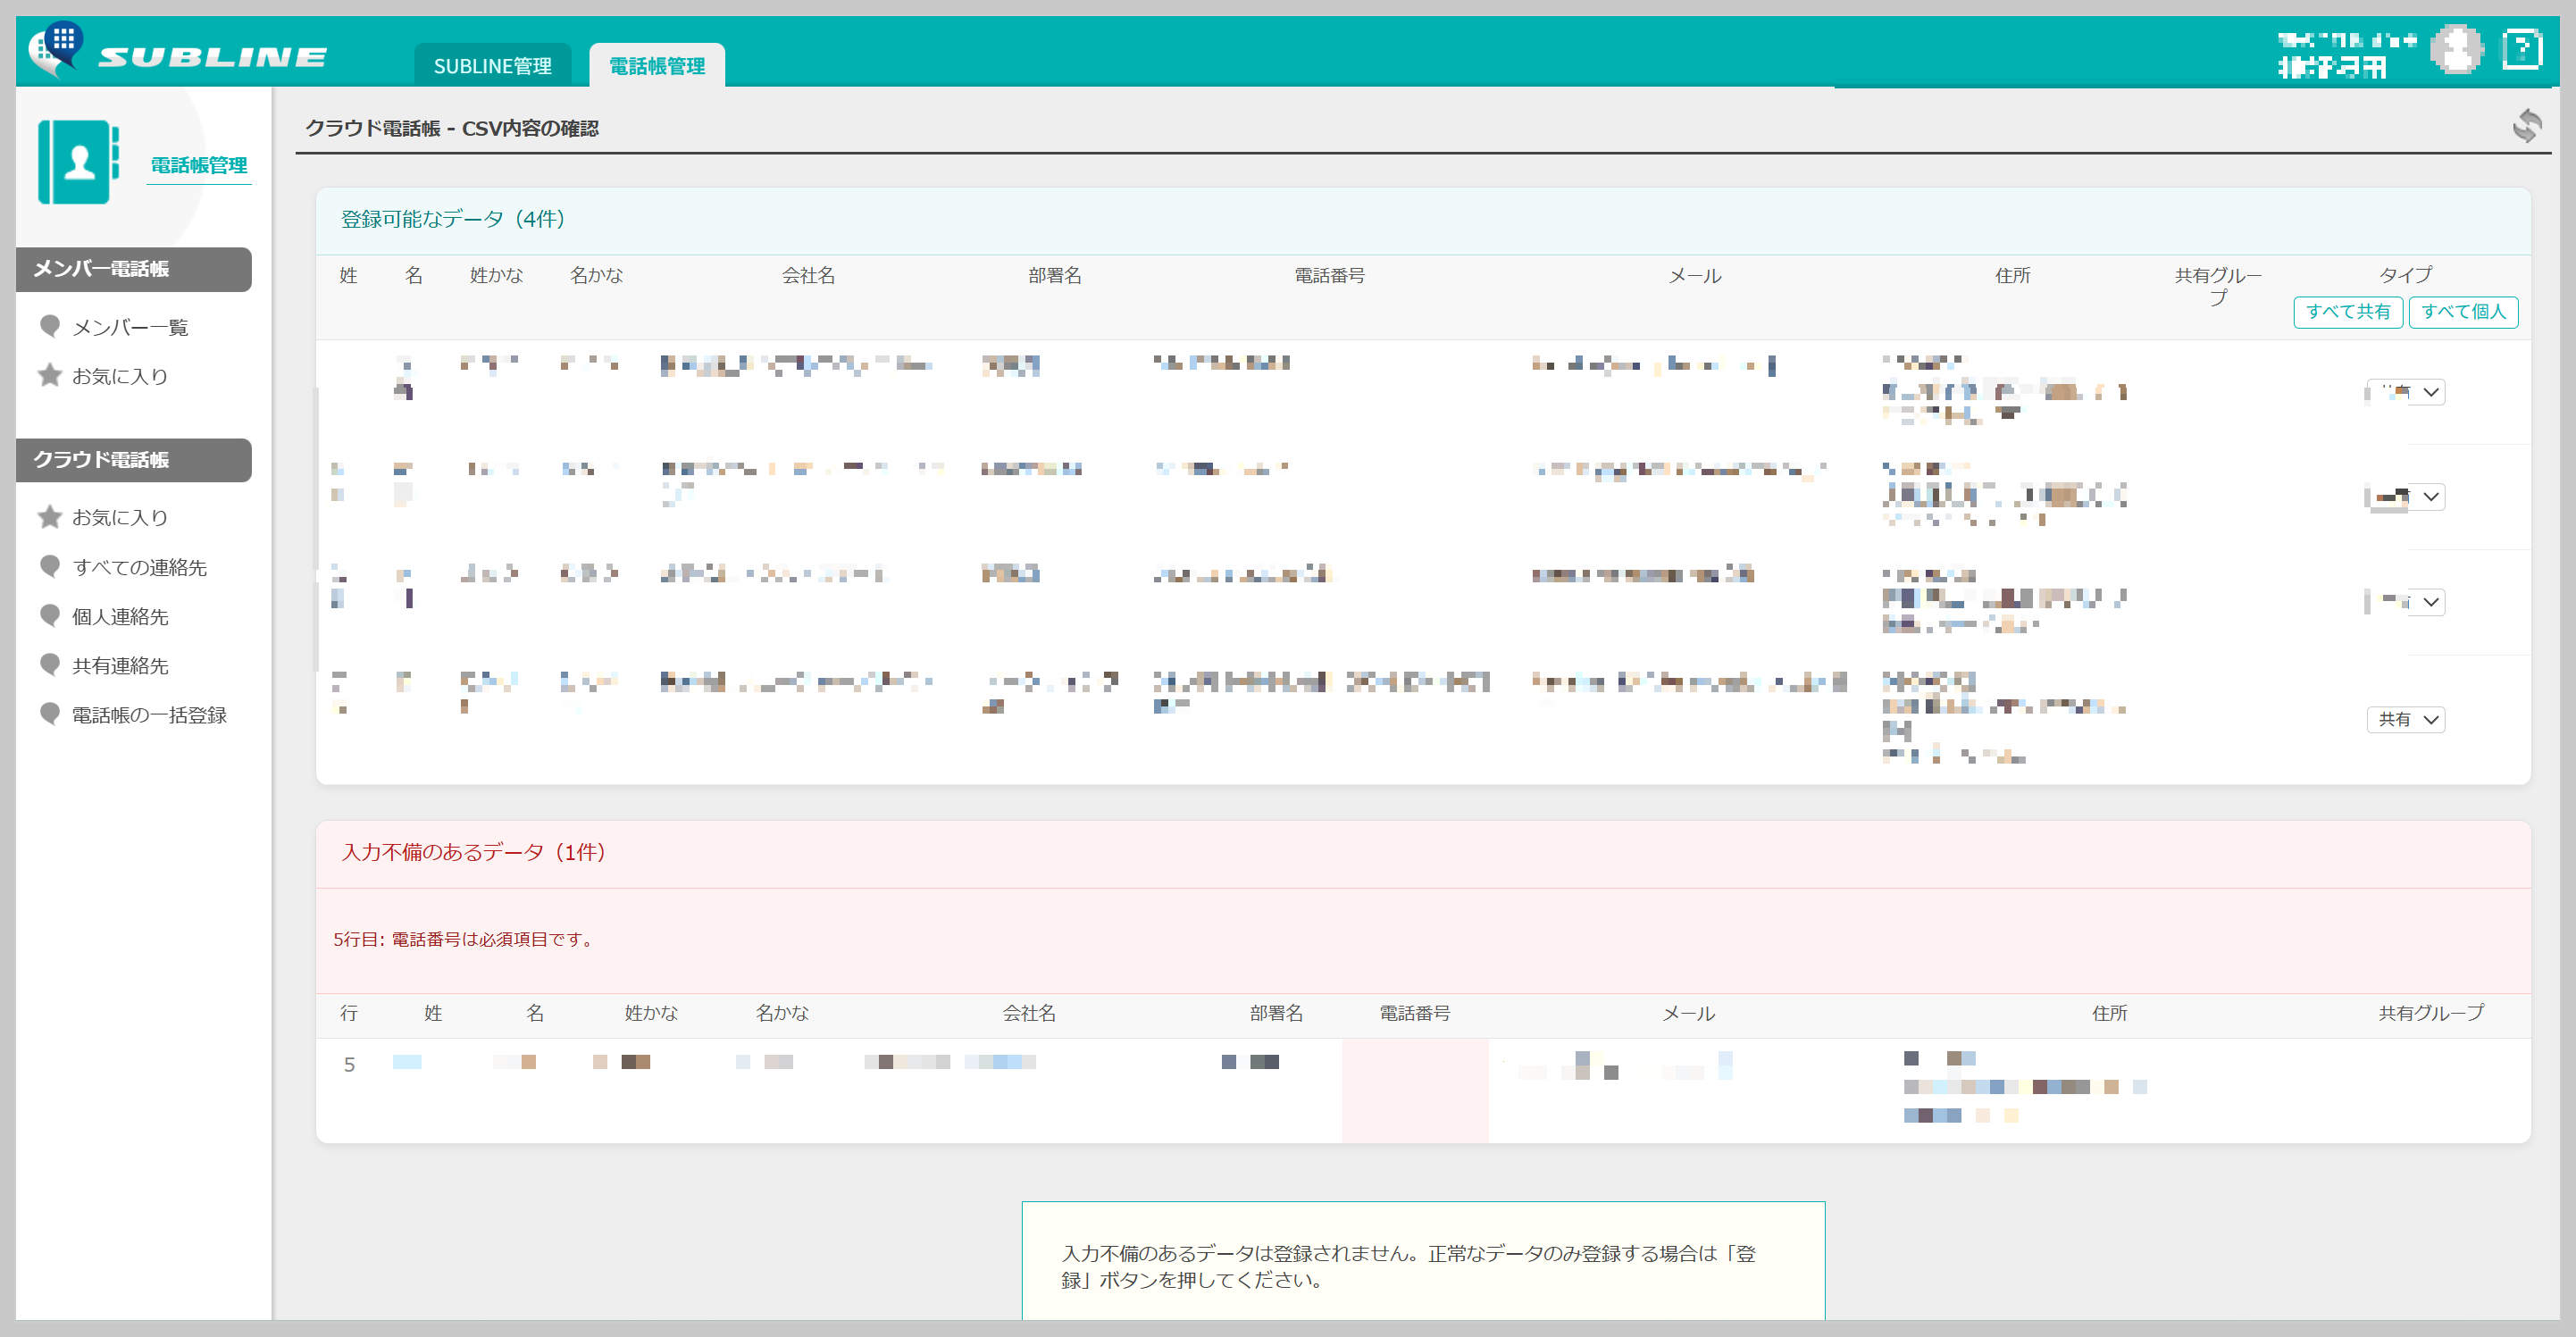Expand the 共有 type dropdown in fourth row
This screenshot has height=1337, width=2576.
pos(2406,719)
